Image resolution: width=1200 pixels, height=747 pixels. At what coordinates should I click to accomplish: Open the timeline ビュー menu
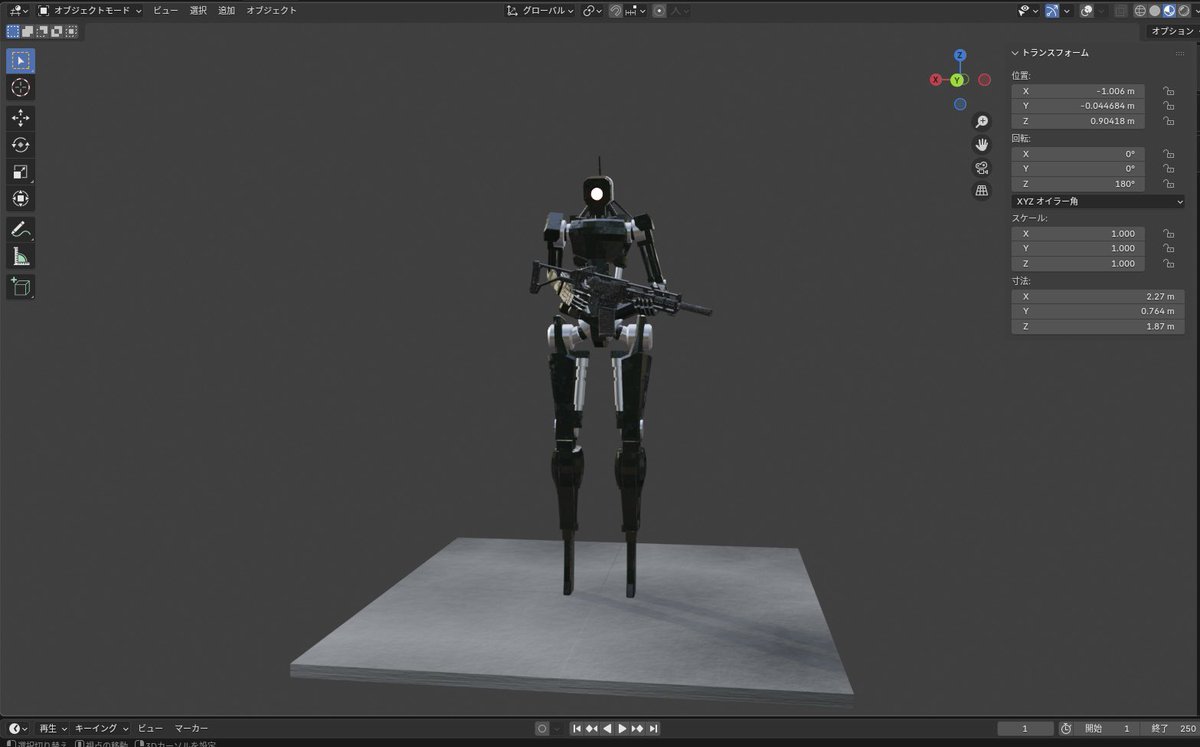[150, 728]
